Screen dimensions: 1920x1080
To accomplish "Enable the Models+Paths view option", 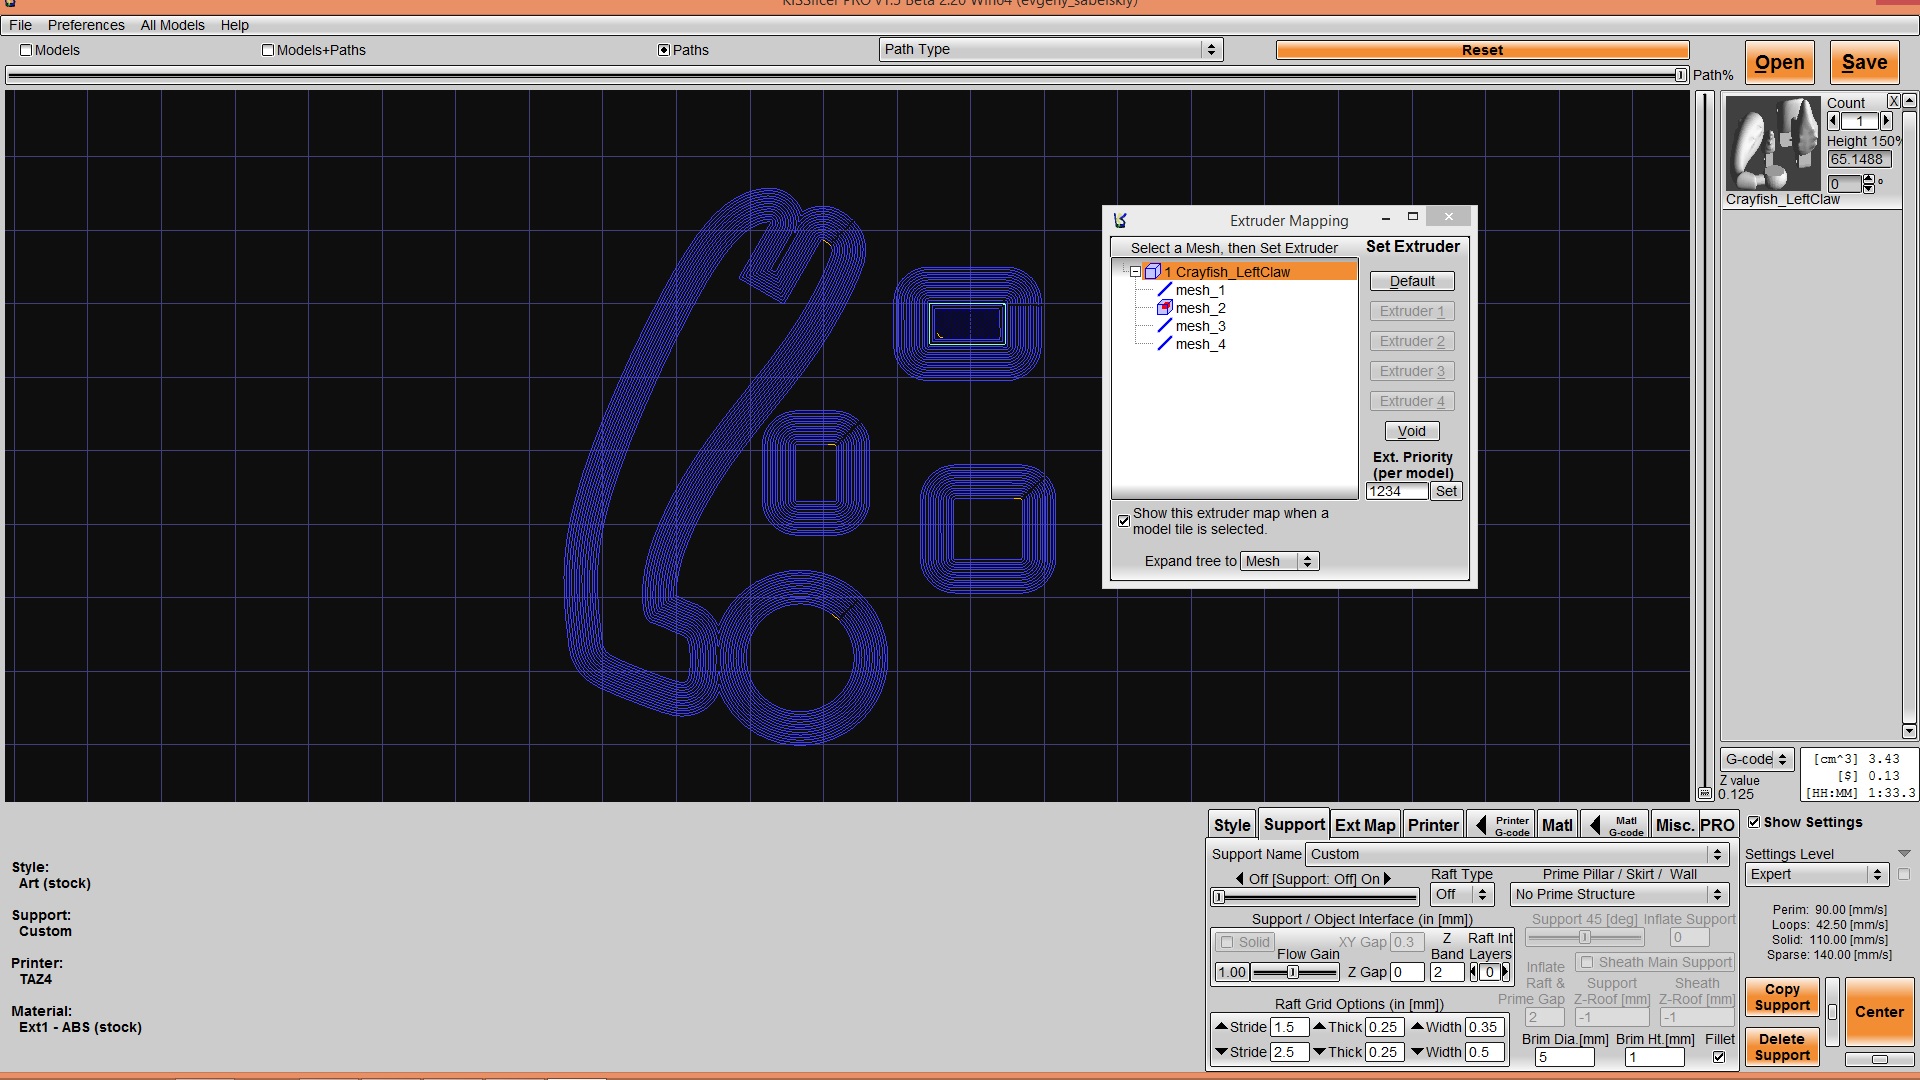I will coord(267,50).
